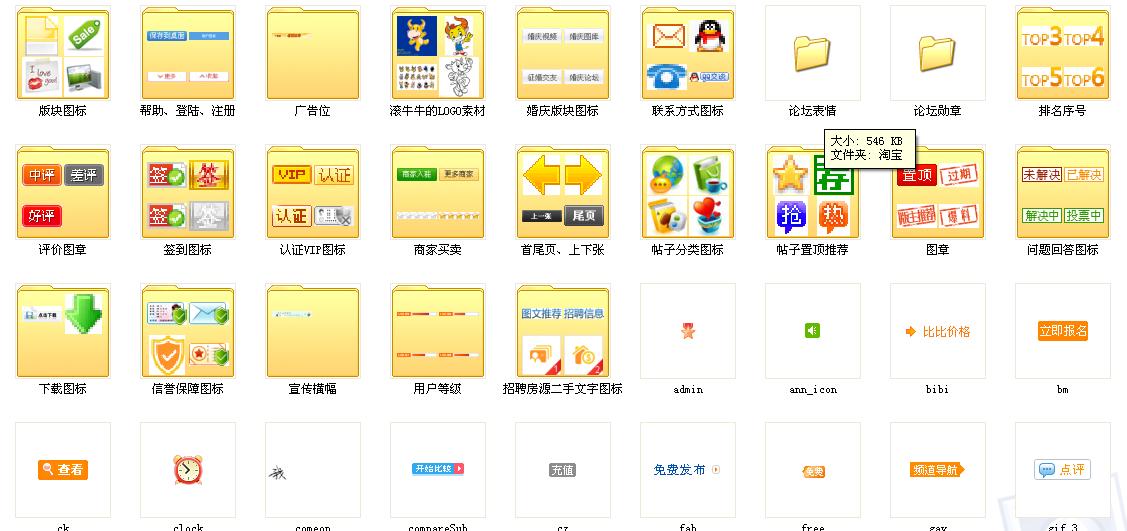Select the 婚庆版块图标 folder icon
Image resolution: width=1127 pixels, height=531 pixels.
pos(563,53)
